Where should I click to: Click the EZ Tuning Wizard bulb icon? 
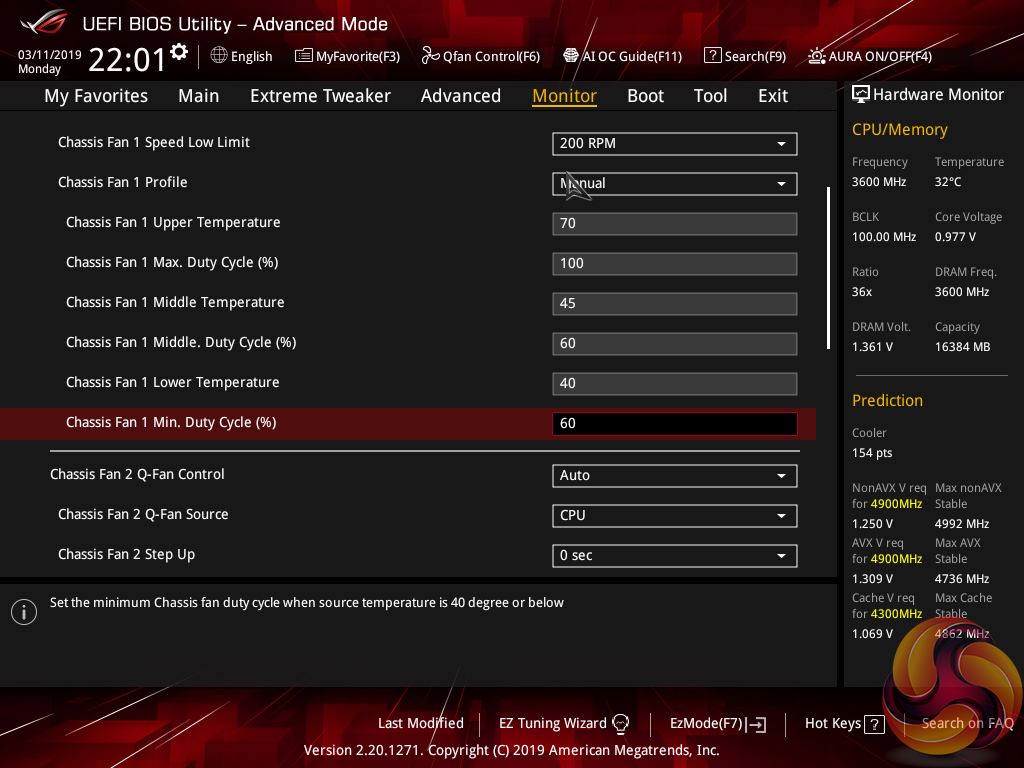tap(620, 724)
